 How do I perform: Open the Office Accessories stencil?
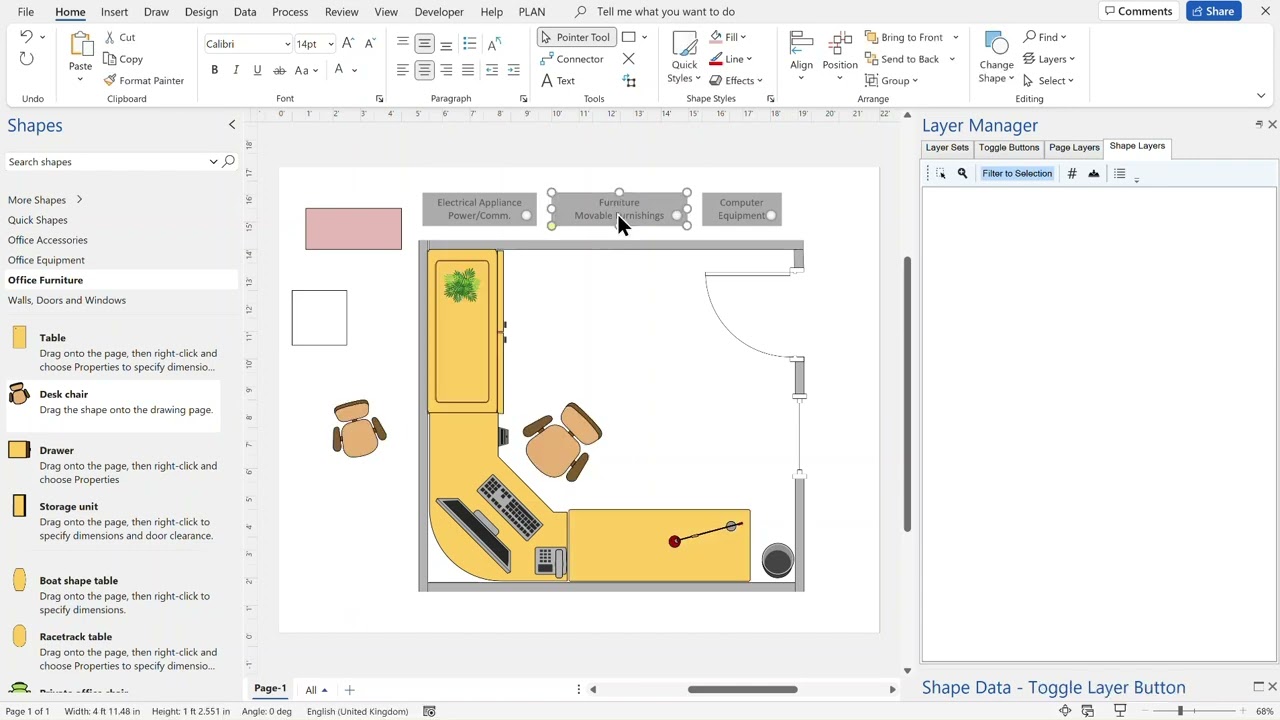coord(47,240)
